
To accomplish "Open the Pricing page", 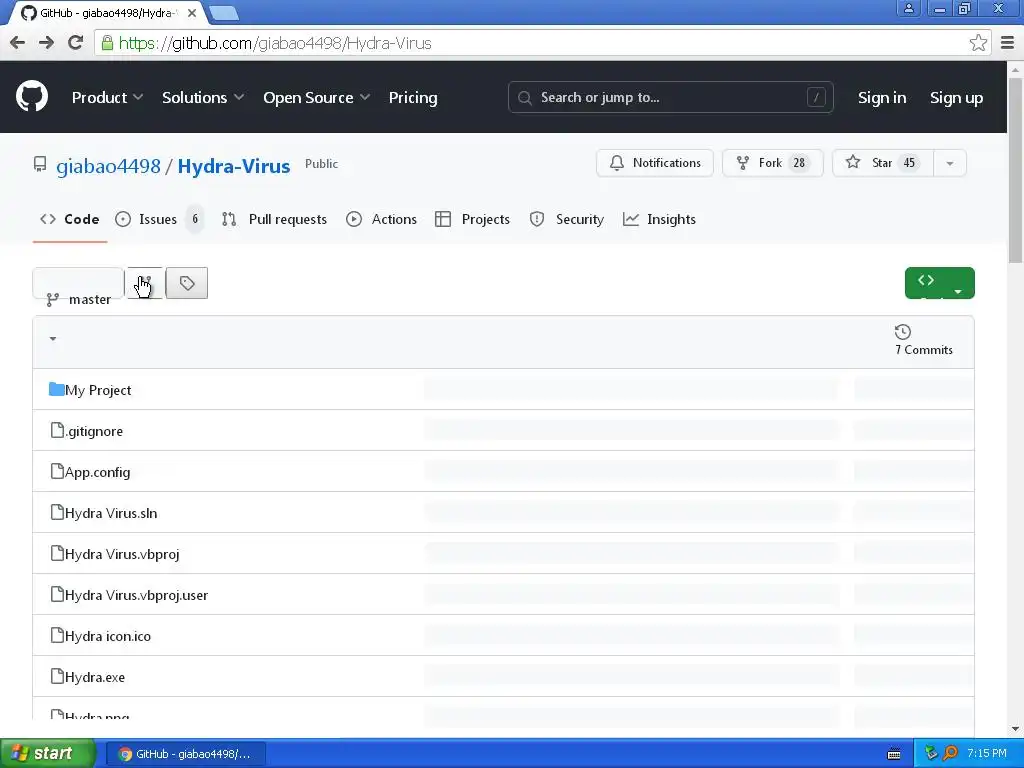I will (413, 97).
